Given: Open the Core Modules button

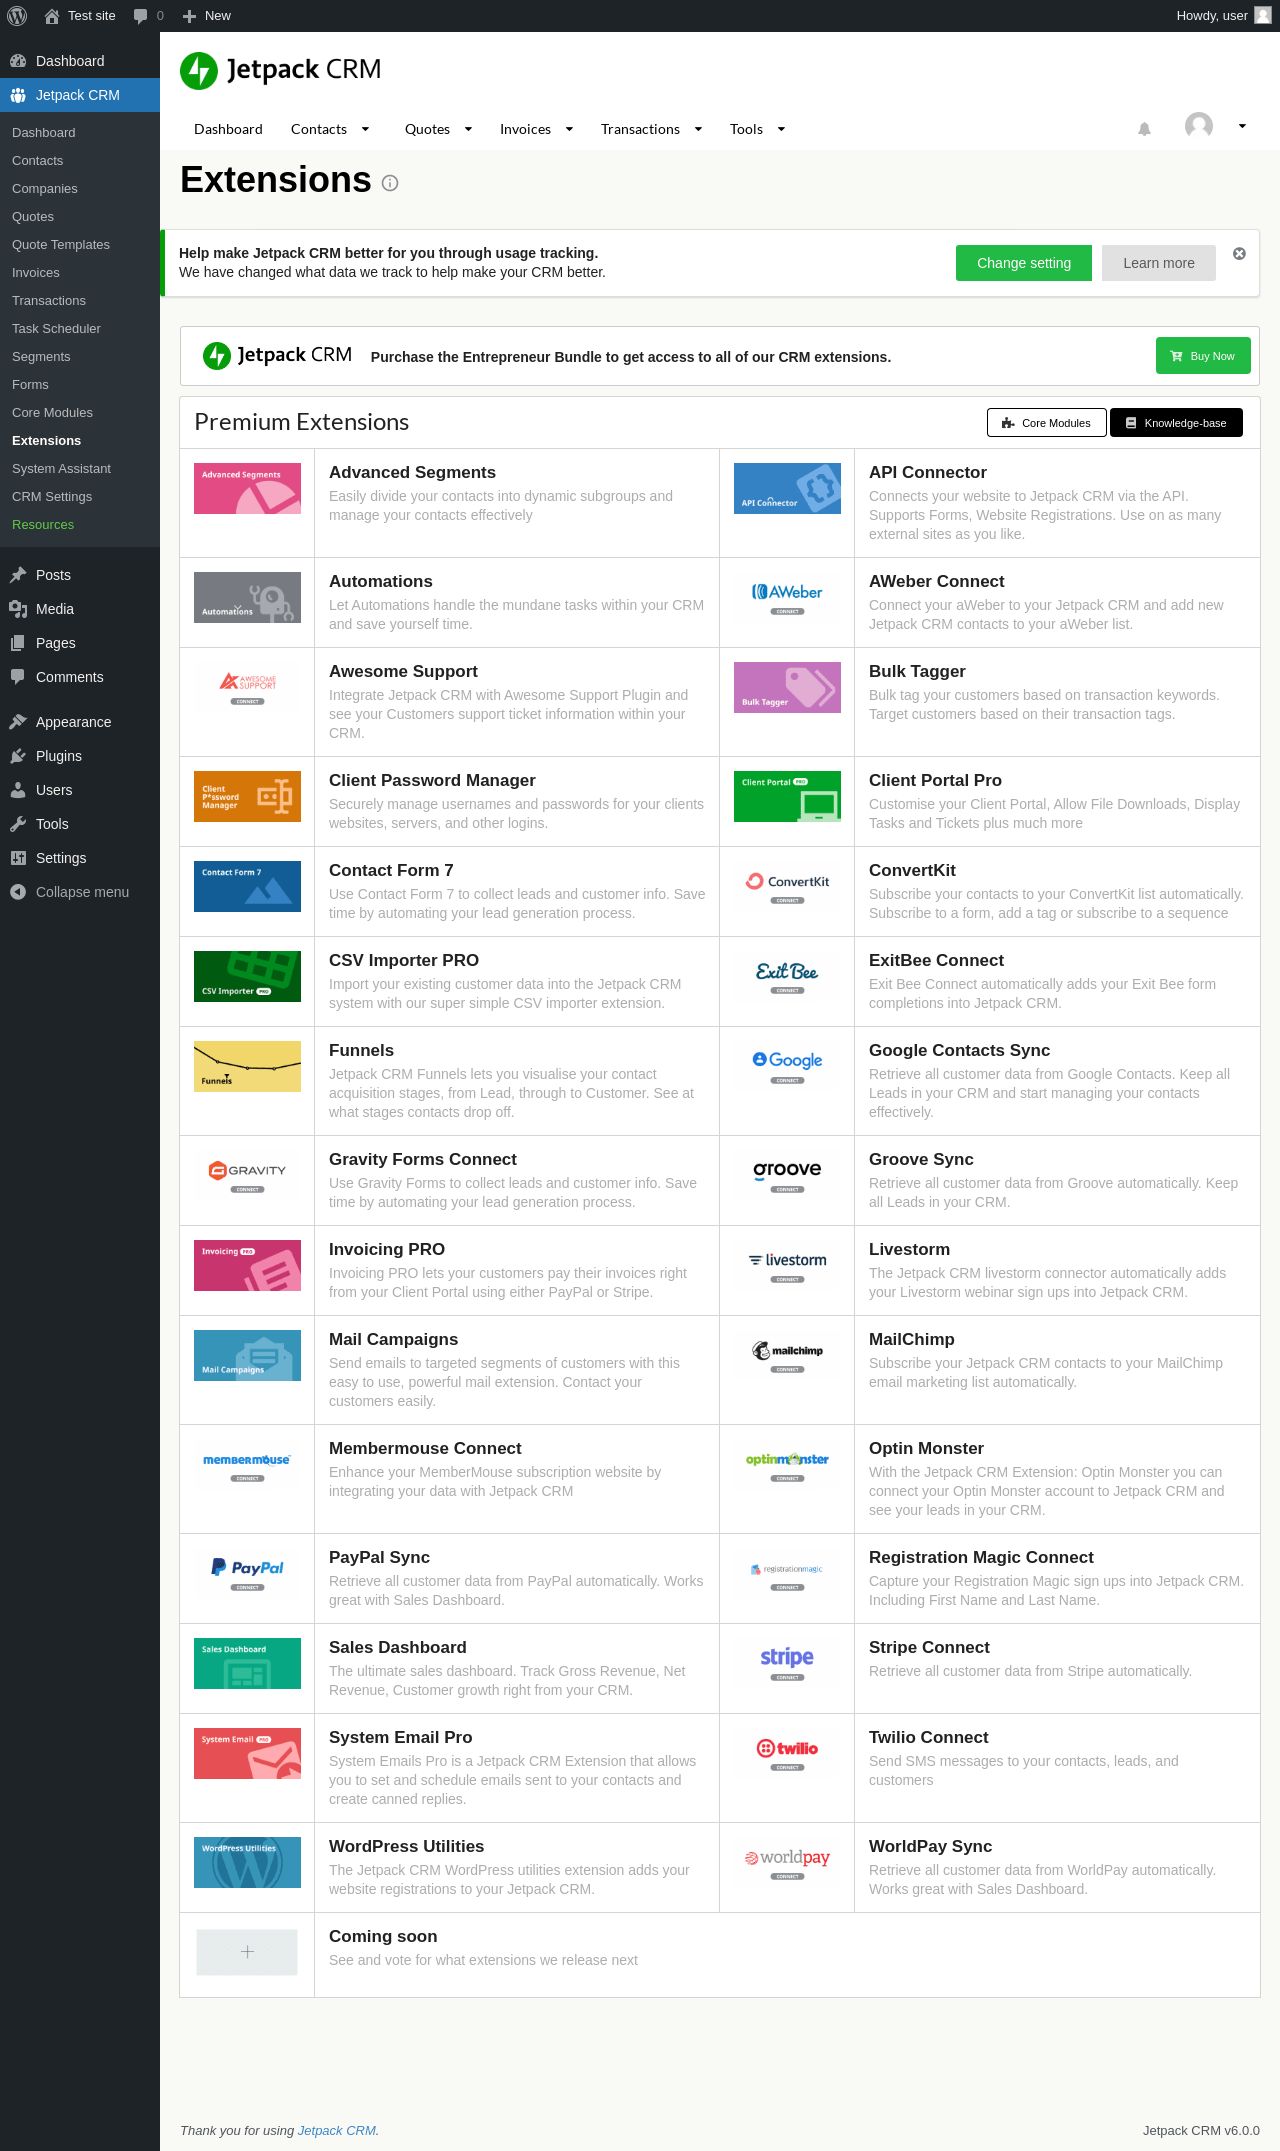Looking at the screenshot, I should click(x=1047, y=423).
